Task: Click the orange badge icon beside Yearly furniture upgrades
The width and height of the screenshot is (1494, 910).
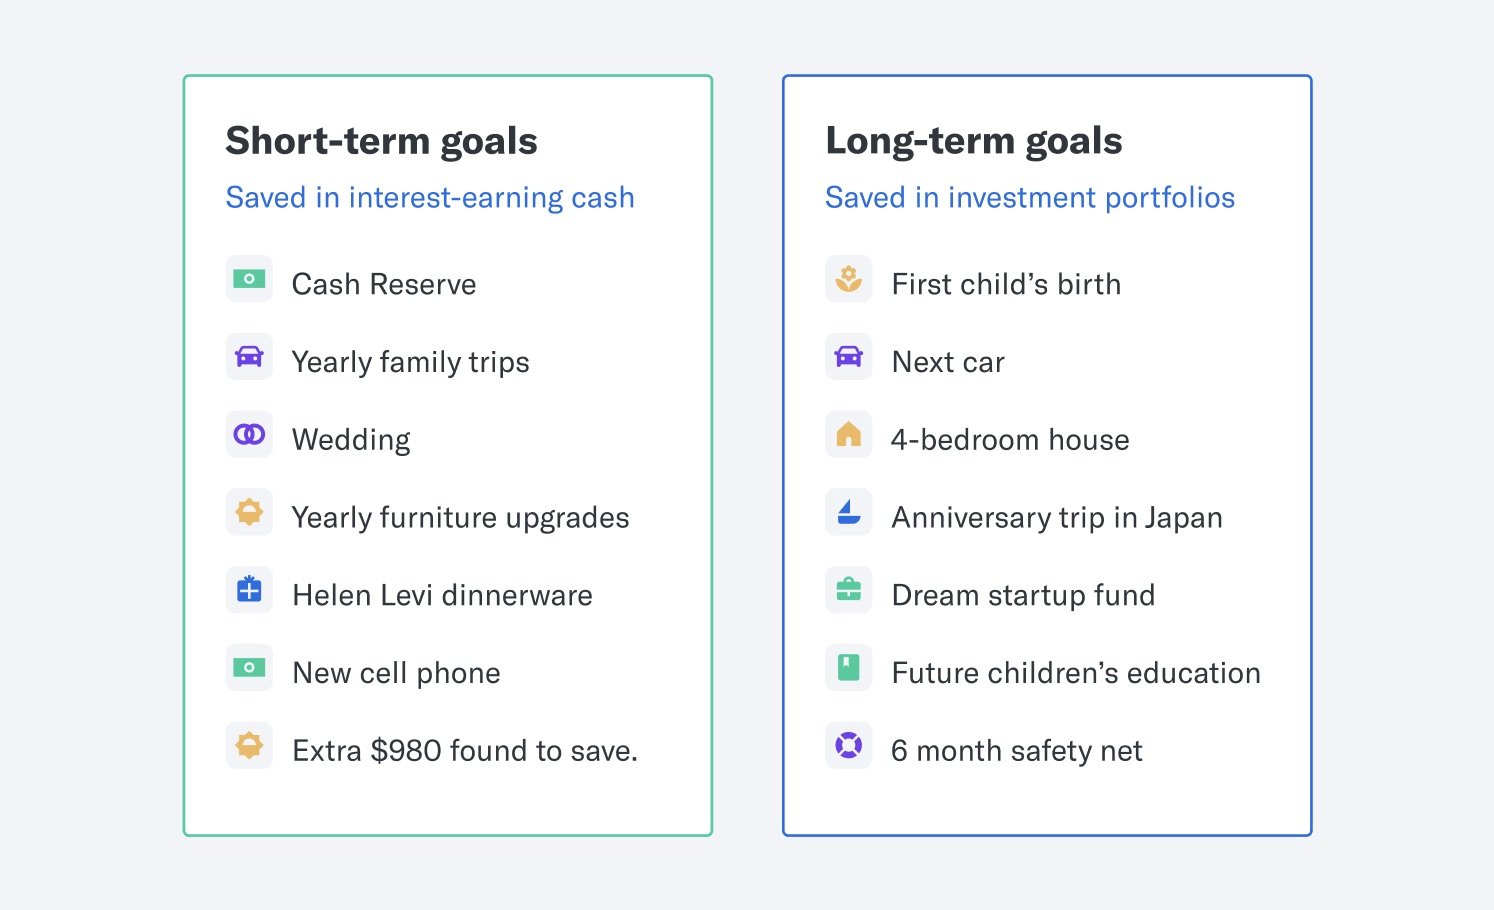Action: tap(249, 512)
